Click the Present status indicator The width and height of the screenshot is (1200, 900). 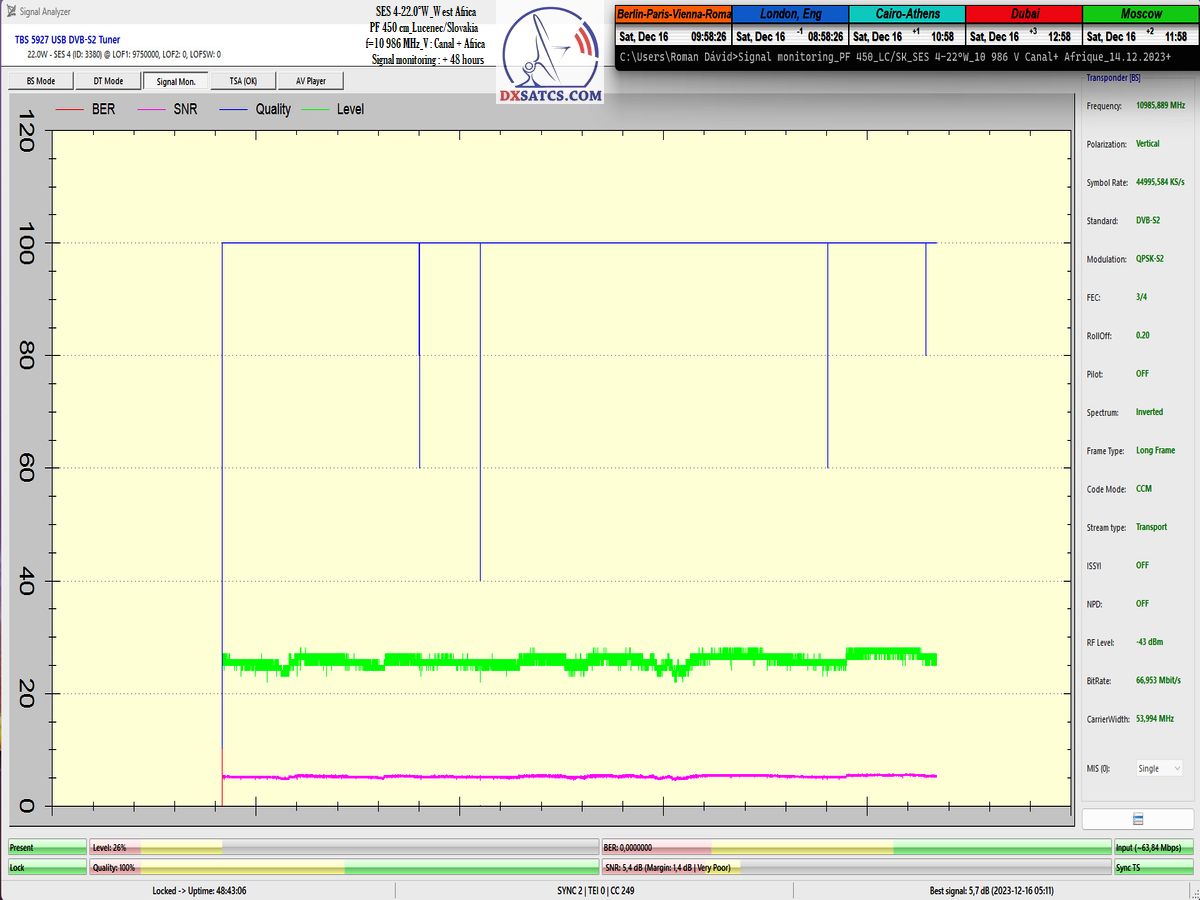47,848
